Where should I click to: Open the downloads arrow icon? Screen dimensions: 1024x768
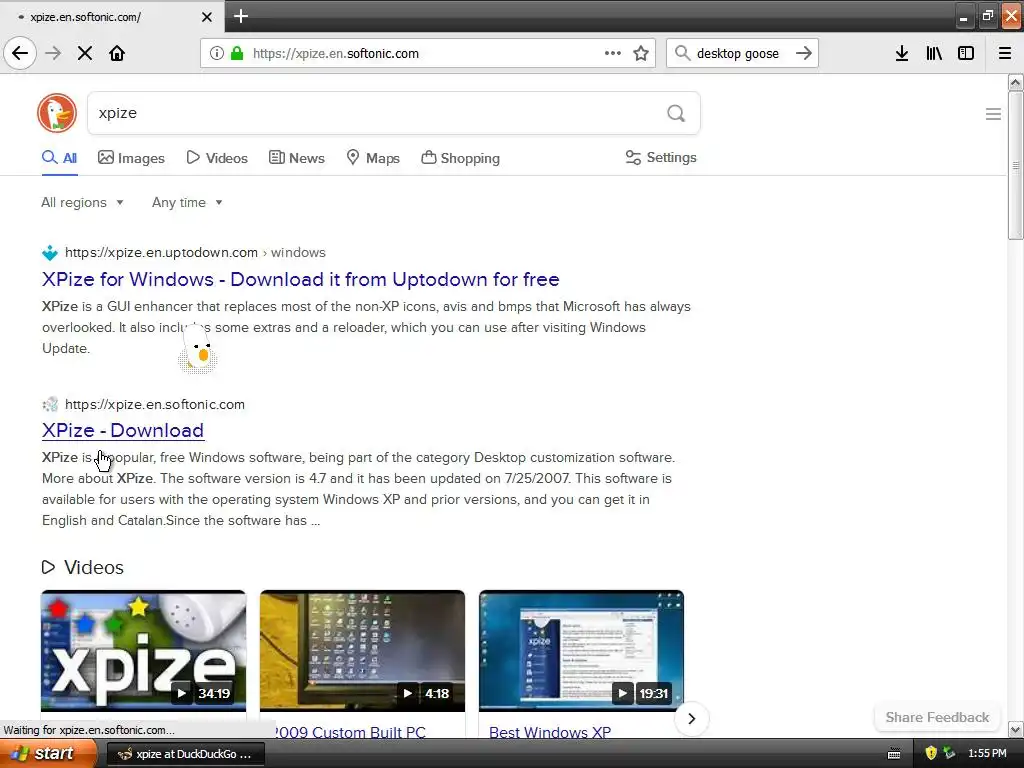pyautogui.click(x=902, y=53)
